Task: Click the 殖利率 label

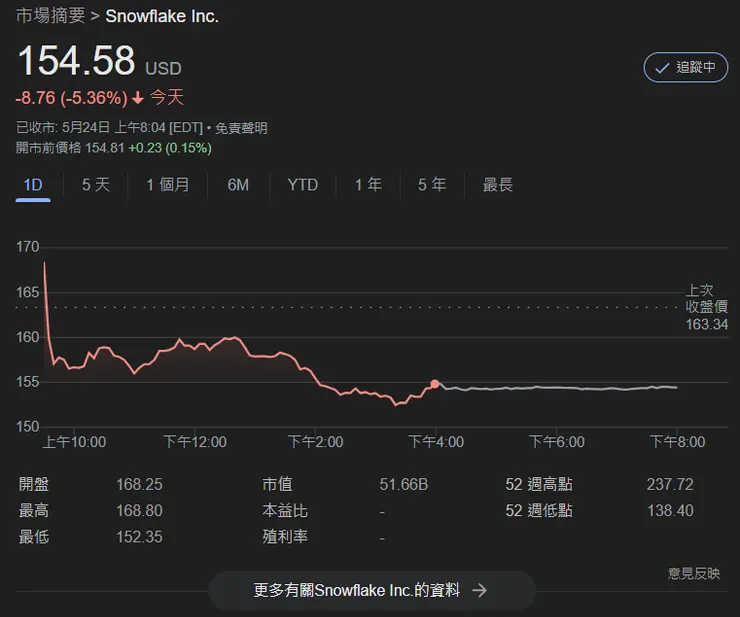Action: (x=285, y=537)
